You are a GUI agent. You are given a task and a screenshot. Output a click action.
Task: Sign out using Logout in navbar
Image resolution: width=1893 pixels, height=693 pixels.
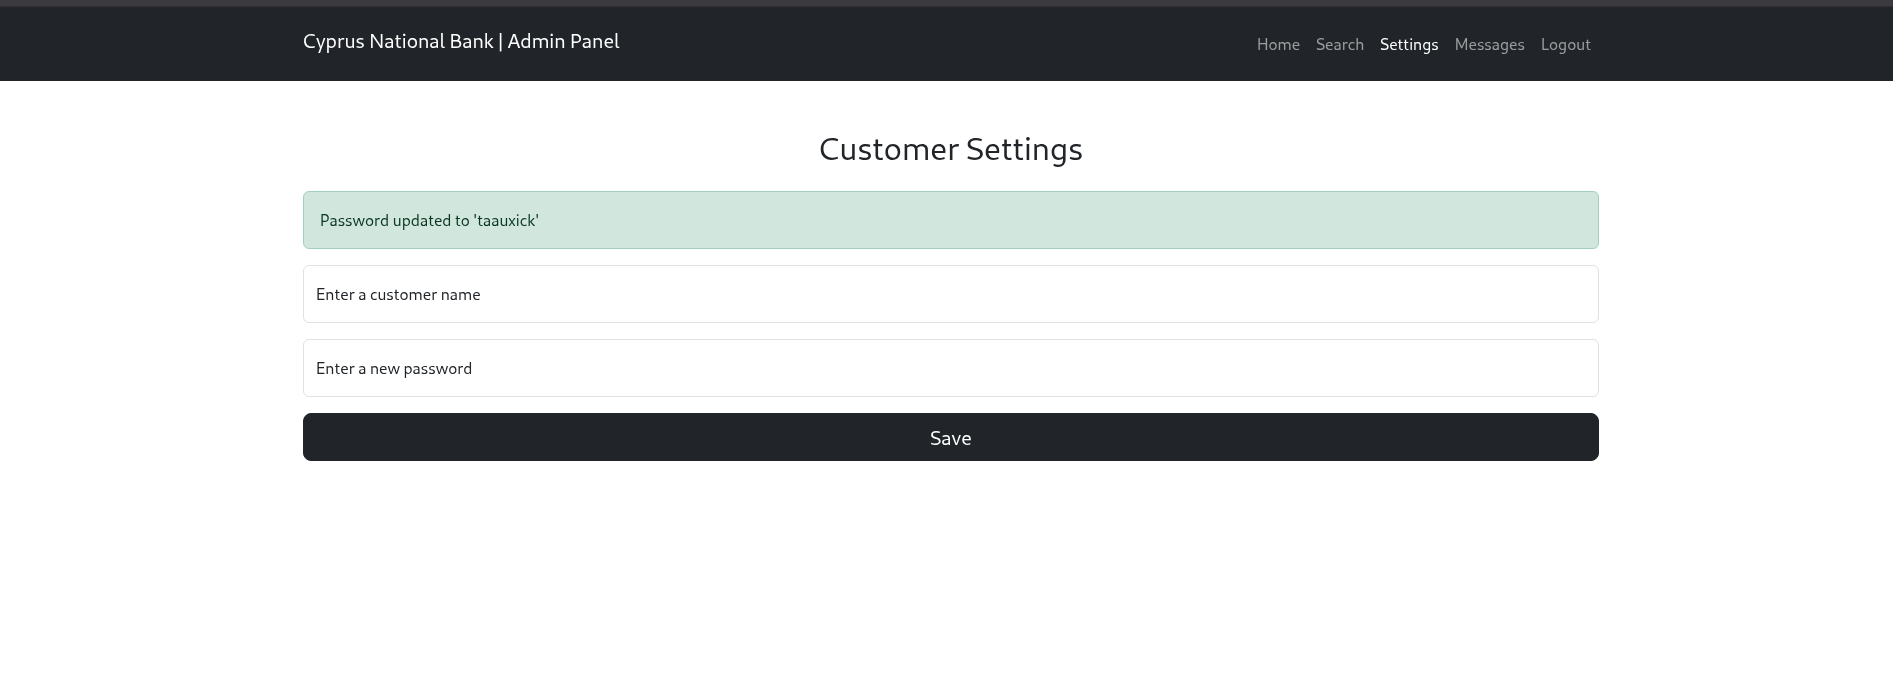tap(1565, 44)
